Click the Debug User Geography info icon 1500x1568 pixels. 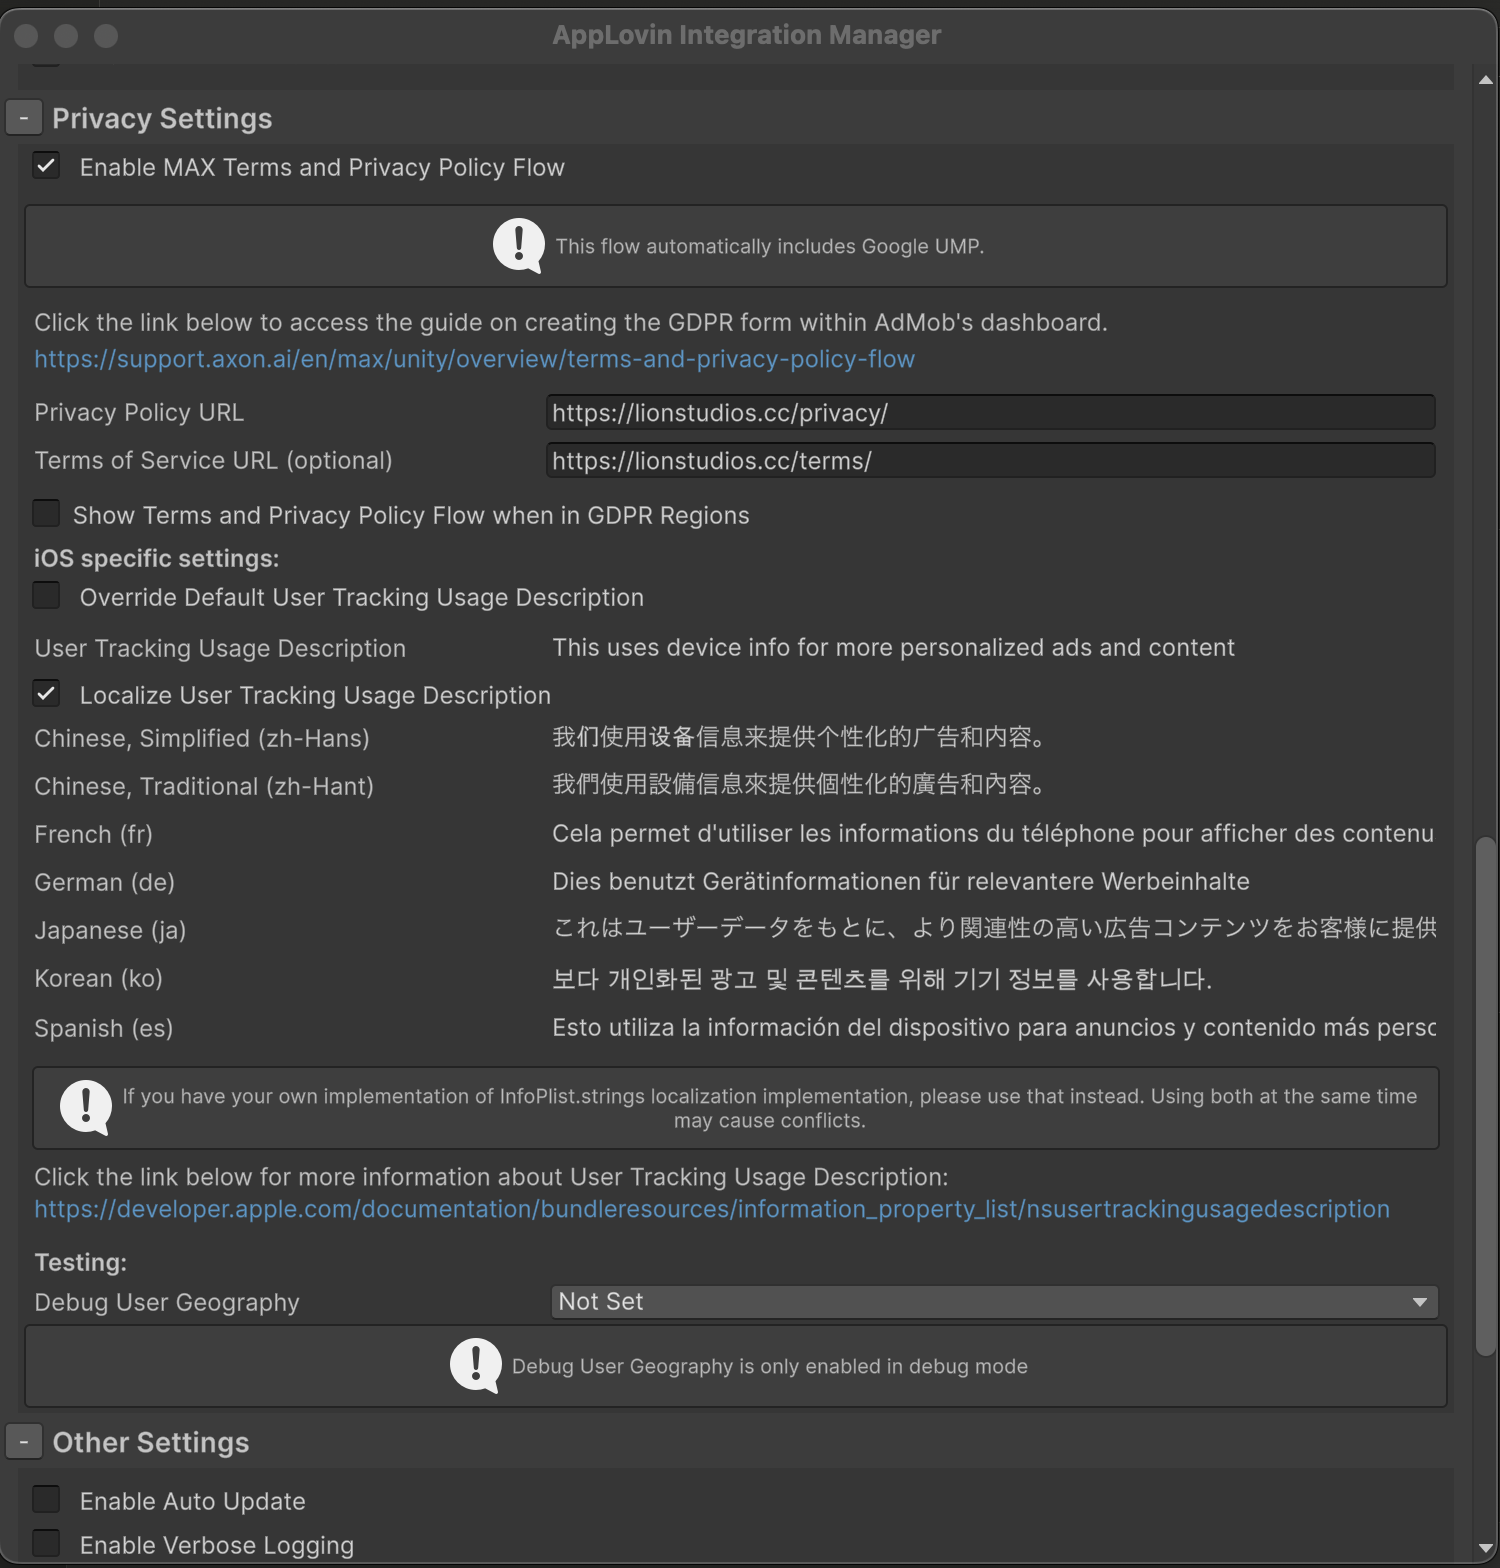click(x=476, y=1365)
